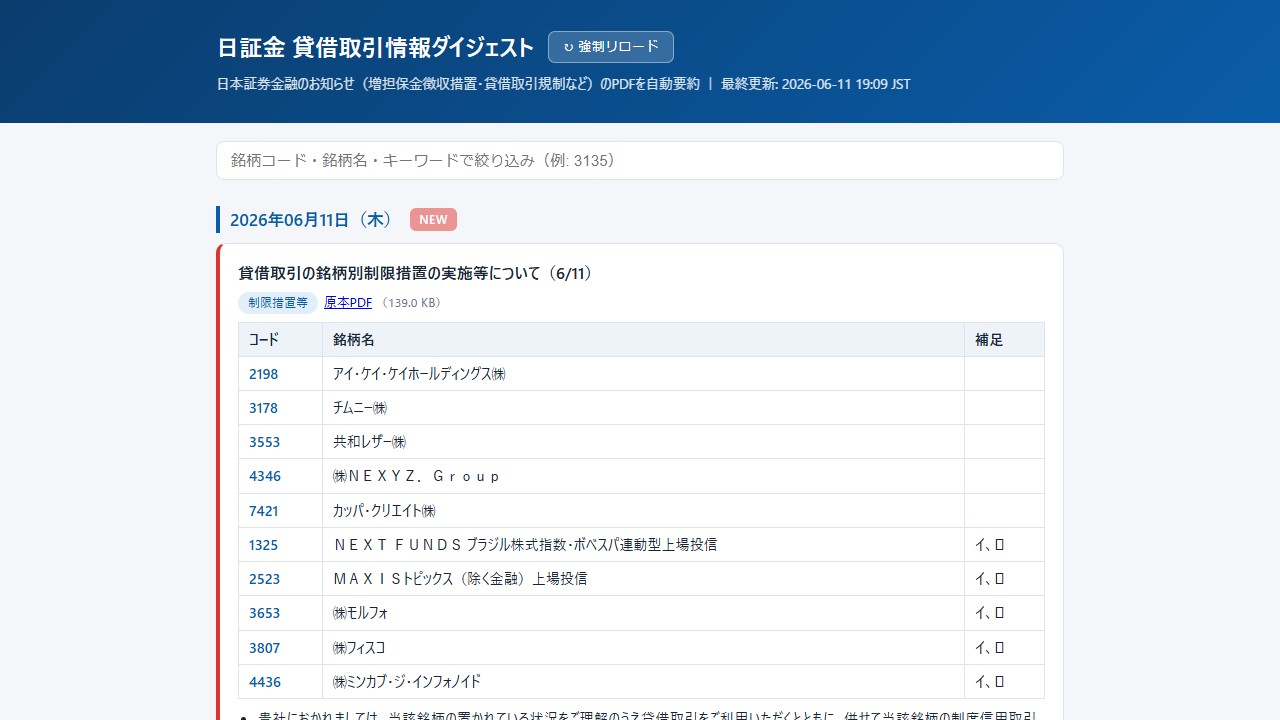The width and height of the screenshot is (1280, 720).
Task: Click the notice title 貸借取引の銘柄別制限措置の実施等について
Action: click(416, 273)
